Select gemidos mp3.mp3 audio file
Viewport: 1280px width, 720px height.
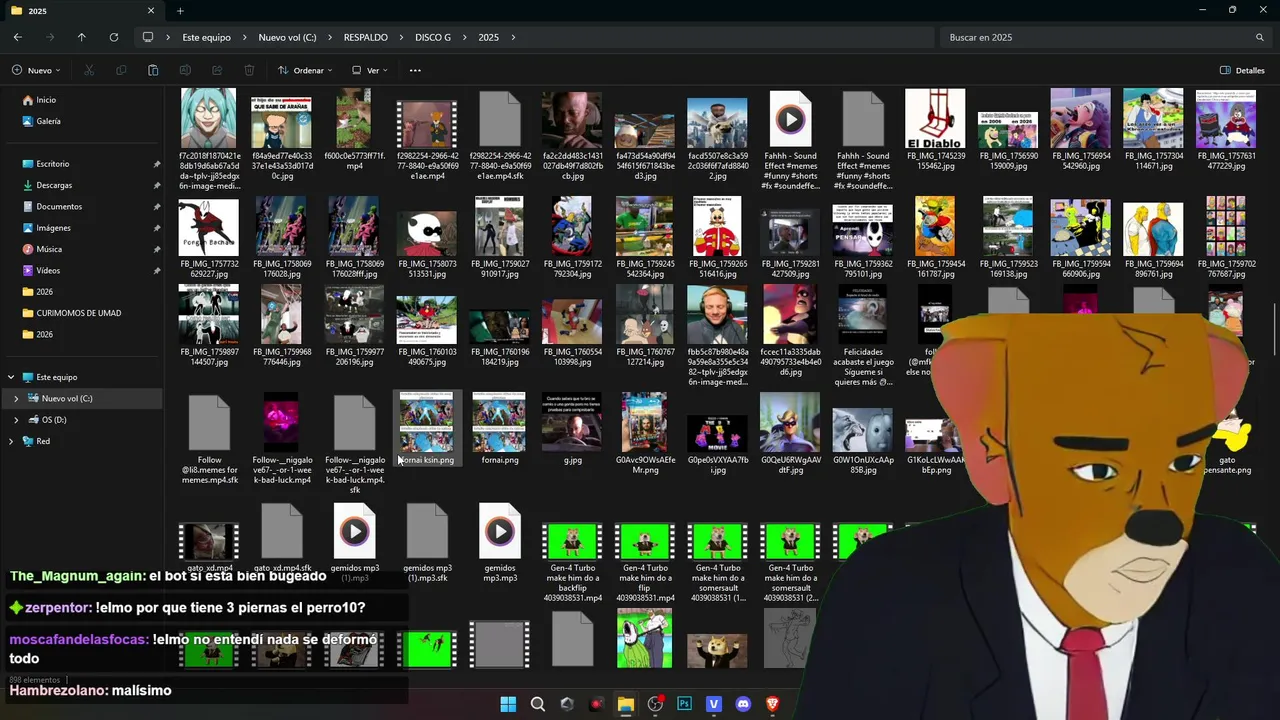point(499,543)
